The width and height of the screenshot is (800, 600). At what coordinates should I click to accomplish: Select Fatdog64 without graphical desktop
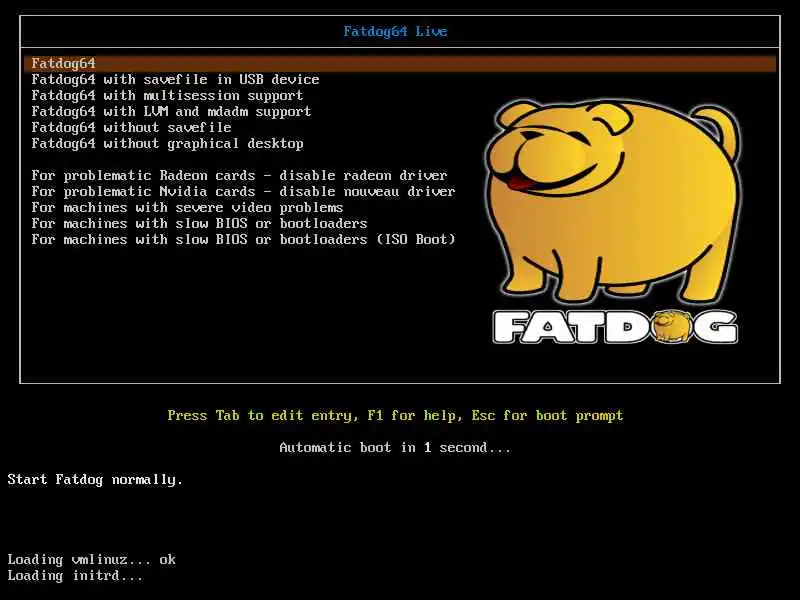coord(167,144)
